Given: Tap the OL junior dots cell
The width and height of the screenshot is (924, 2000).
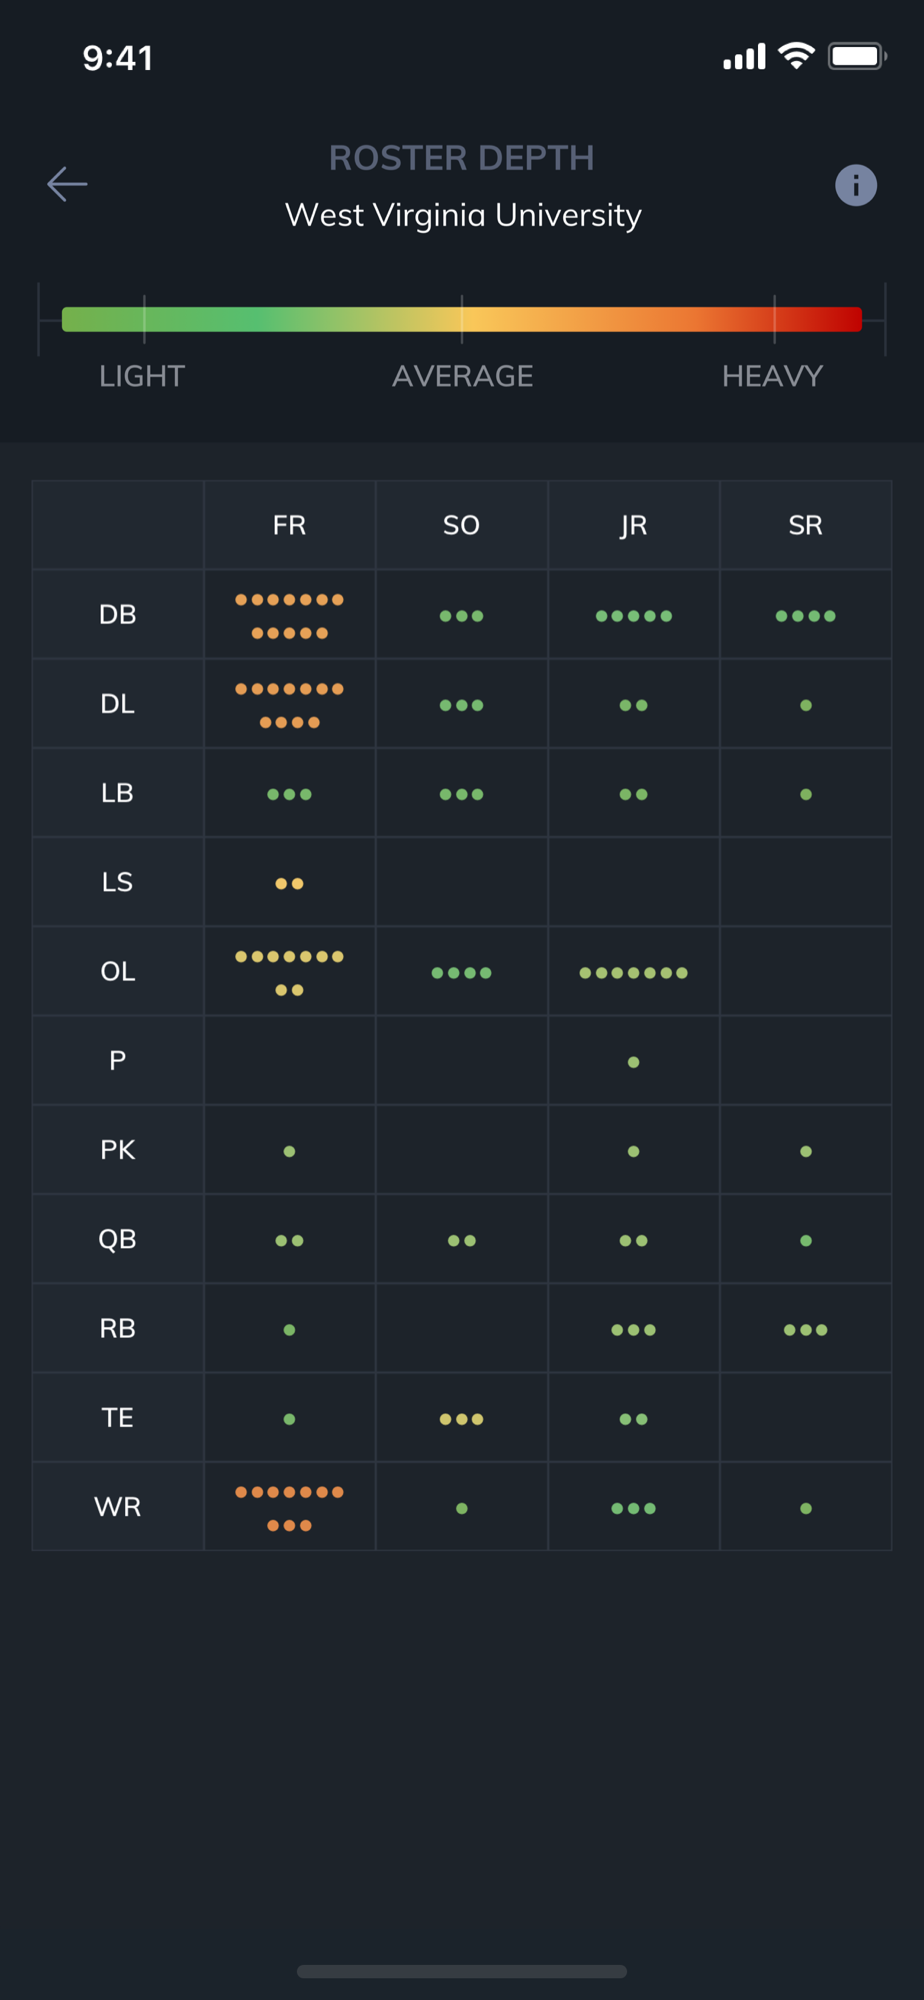Looking at the screenshot, I should [634, 972].
